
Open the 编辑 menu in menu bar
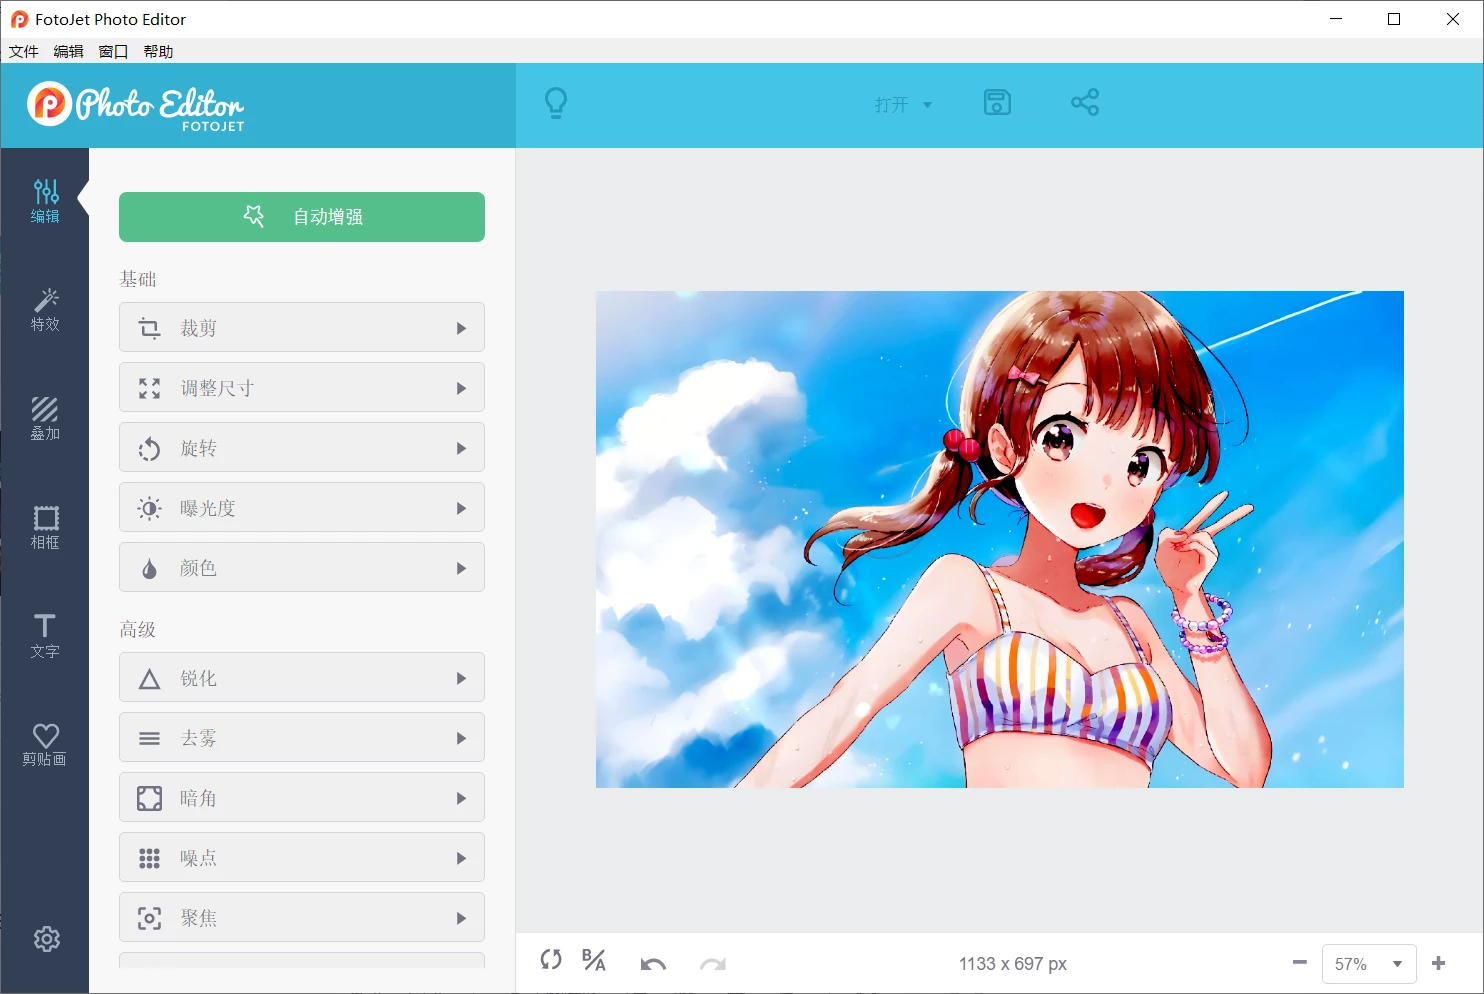(x=69, y=51)
